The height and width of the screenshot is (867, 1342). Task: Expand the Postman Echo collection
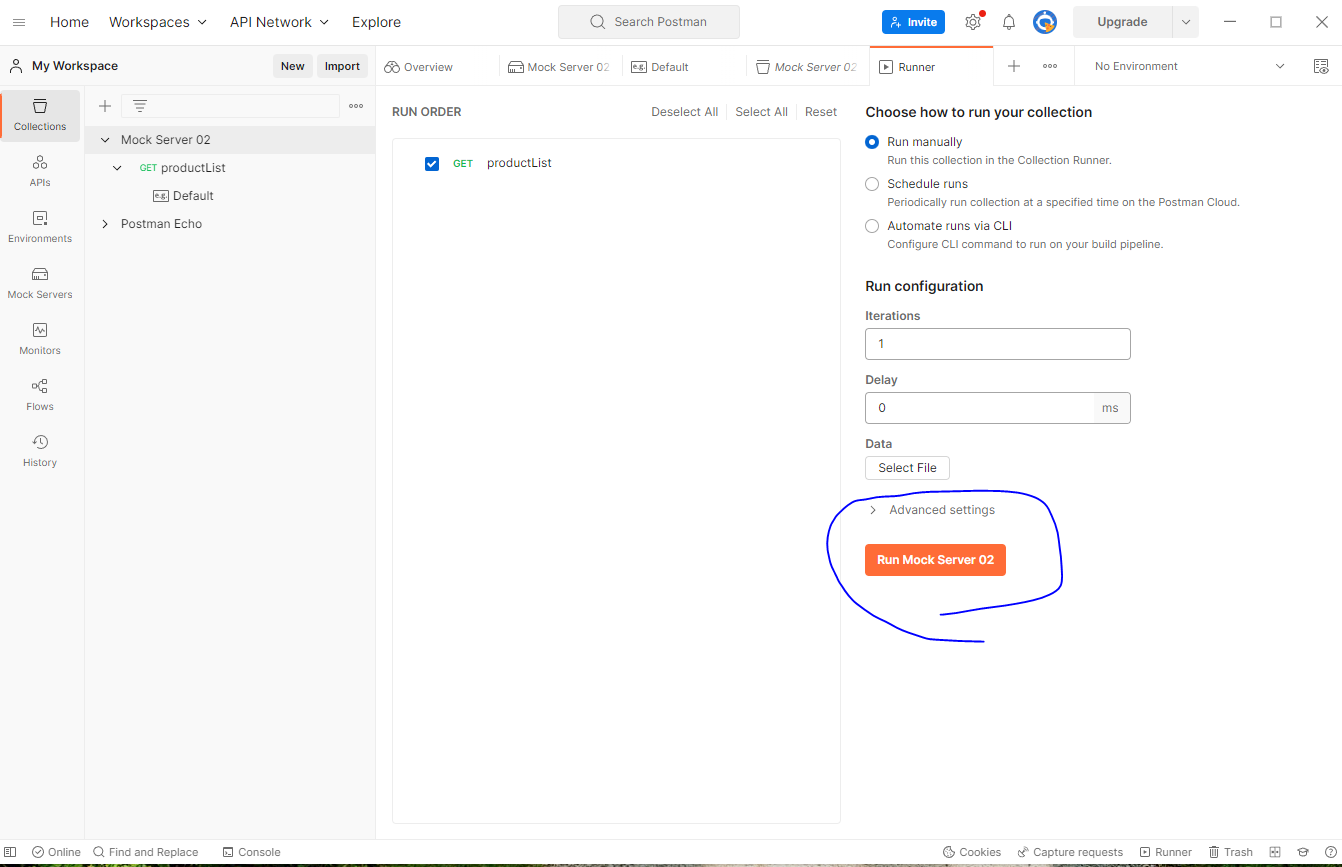[105, 224]
